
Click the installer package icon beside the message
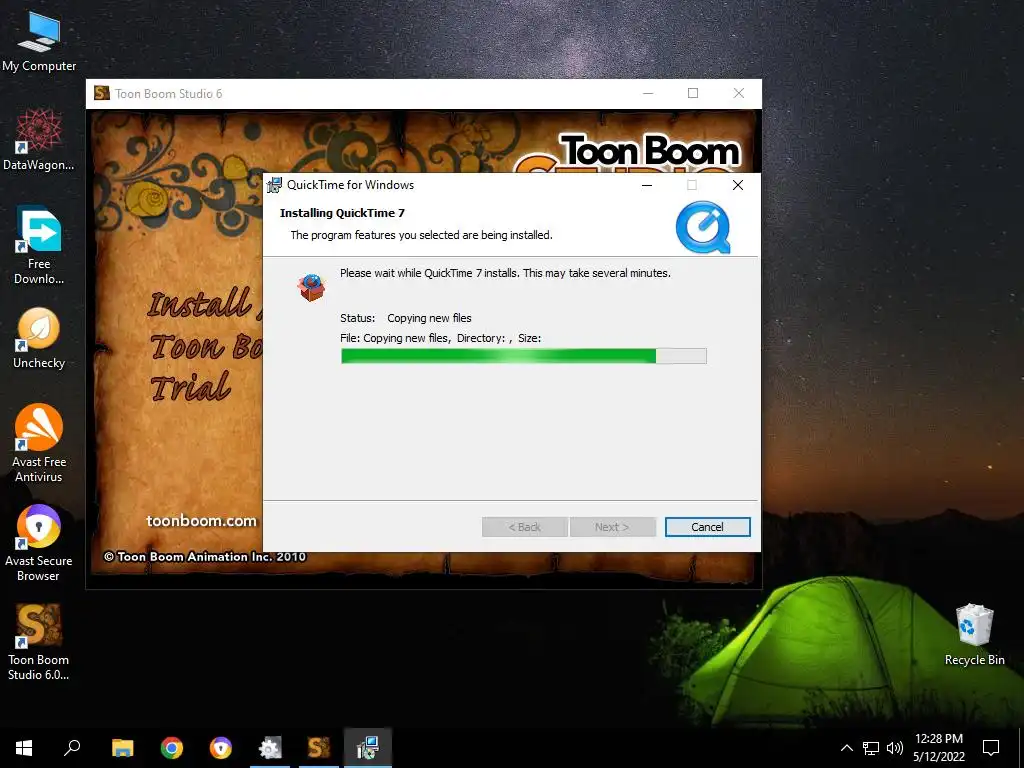click(x=312, y=287)
